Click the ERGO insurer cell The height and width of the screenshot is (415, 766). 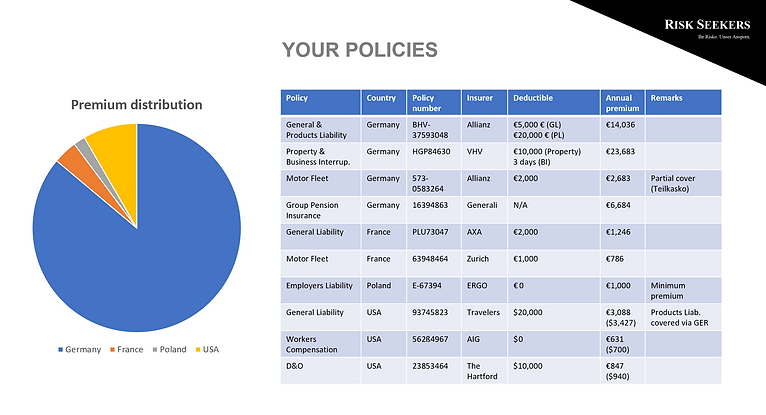(485, 290)
